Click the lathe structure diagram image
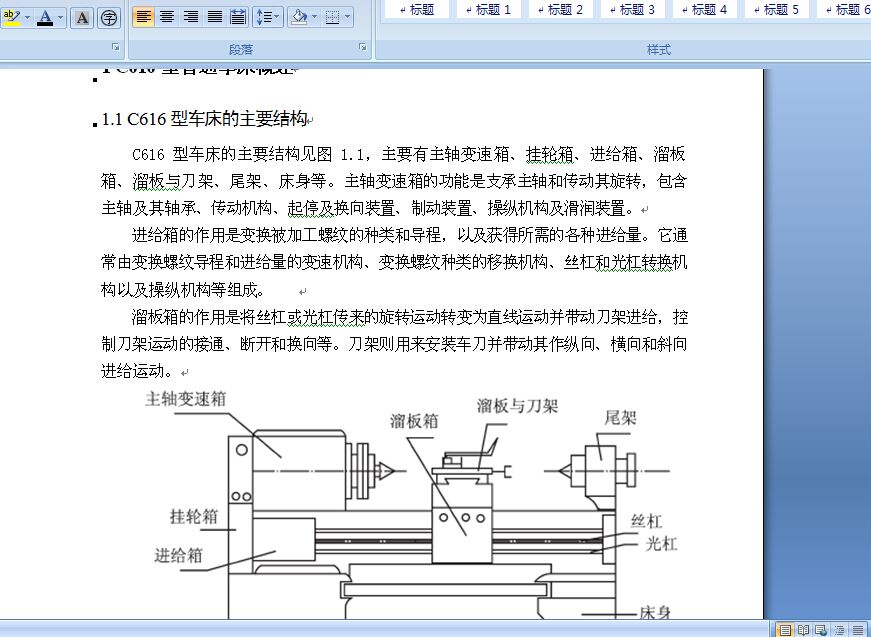This screenshot has height=637, width=871. [414, 504]
